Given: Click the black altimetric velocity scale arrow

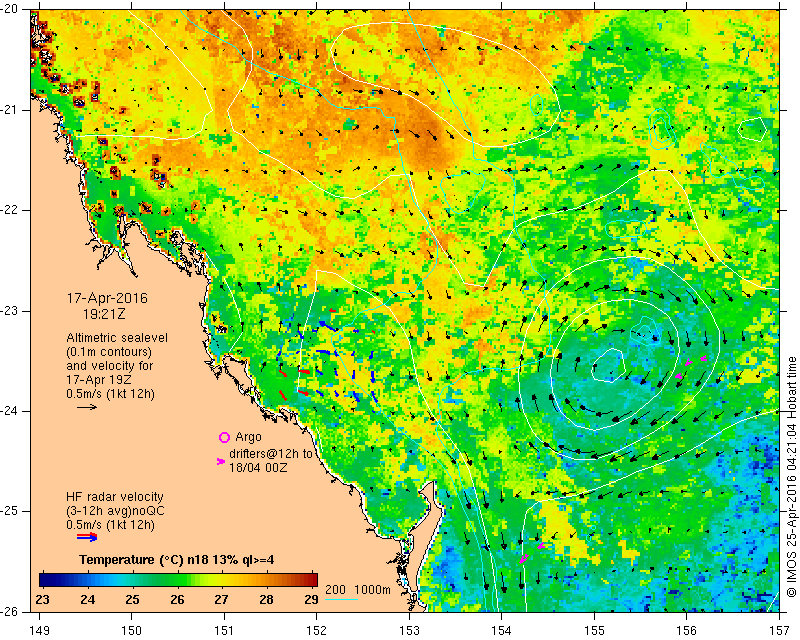Looking at the screenshot, I should (x=87, y=407).
